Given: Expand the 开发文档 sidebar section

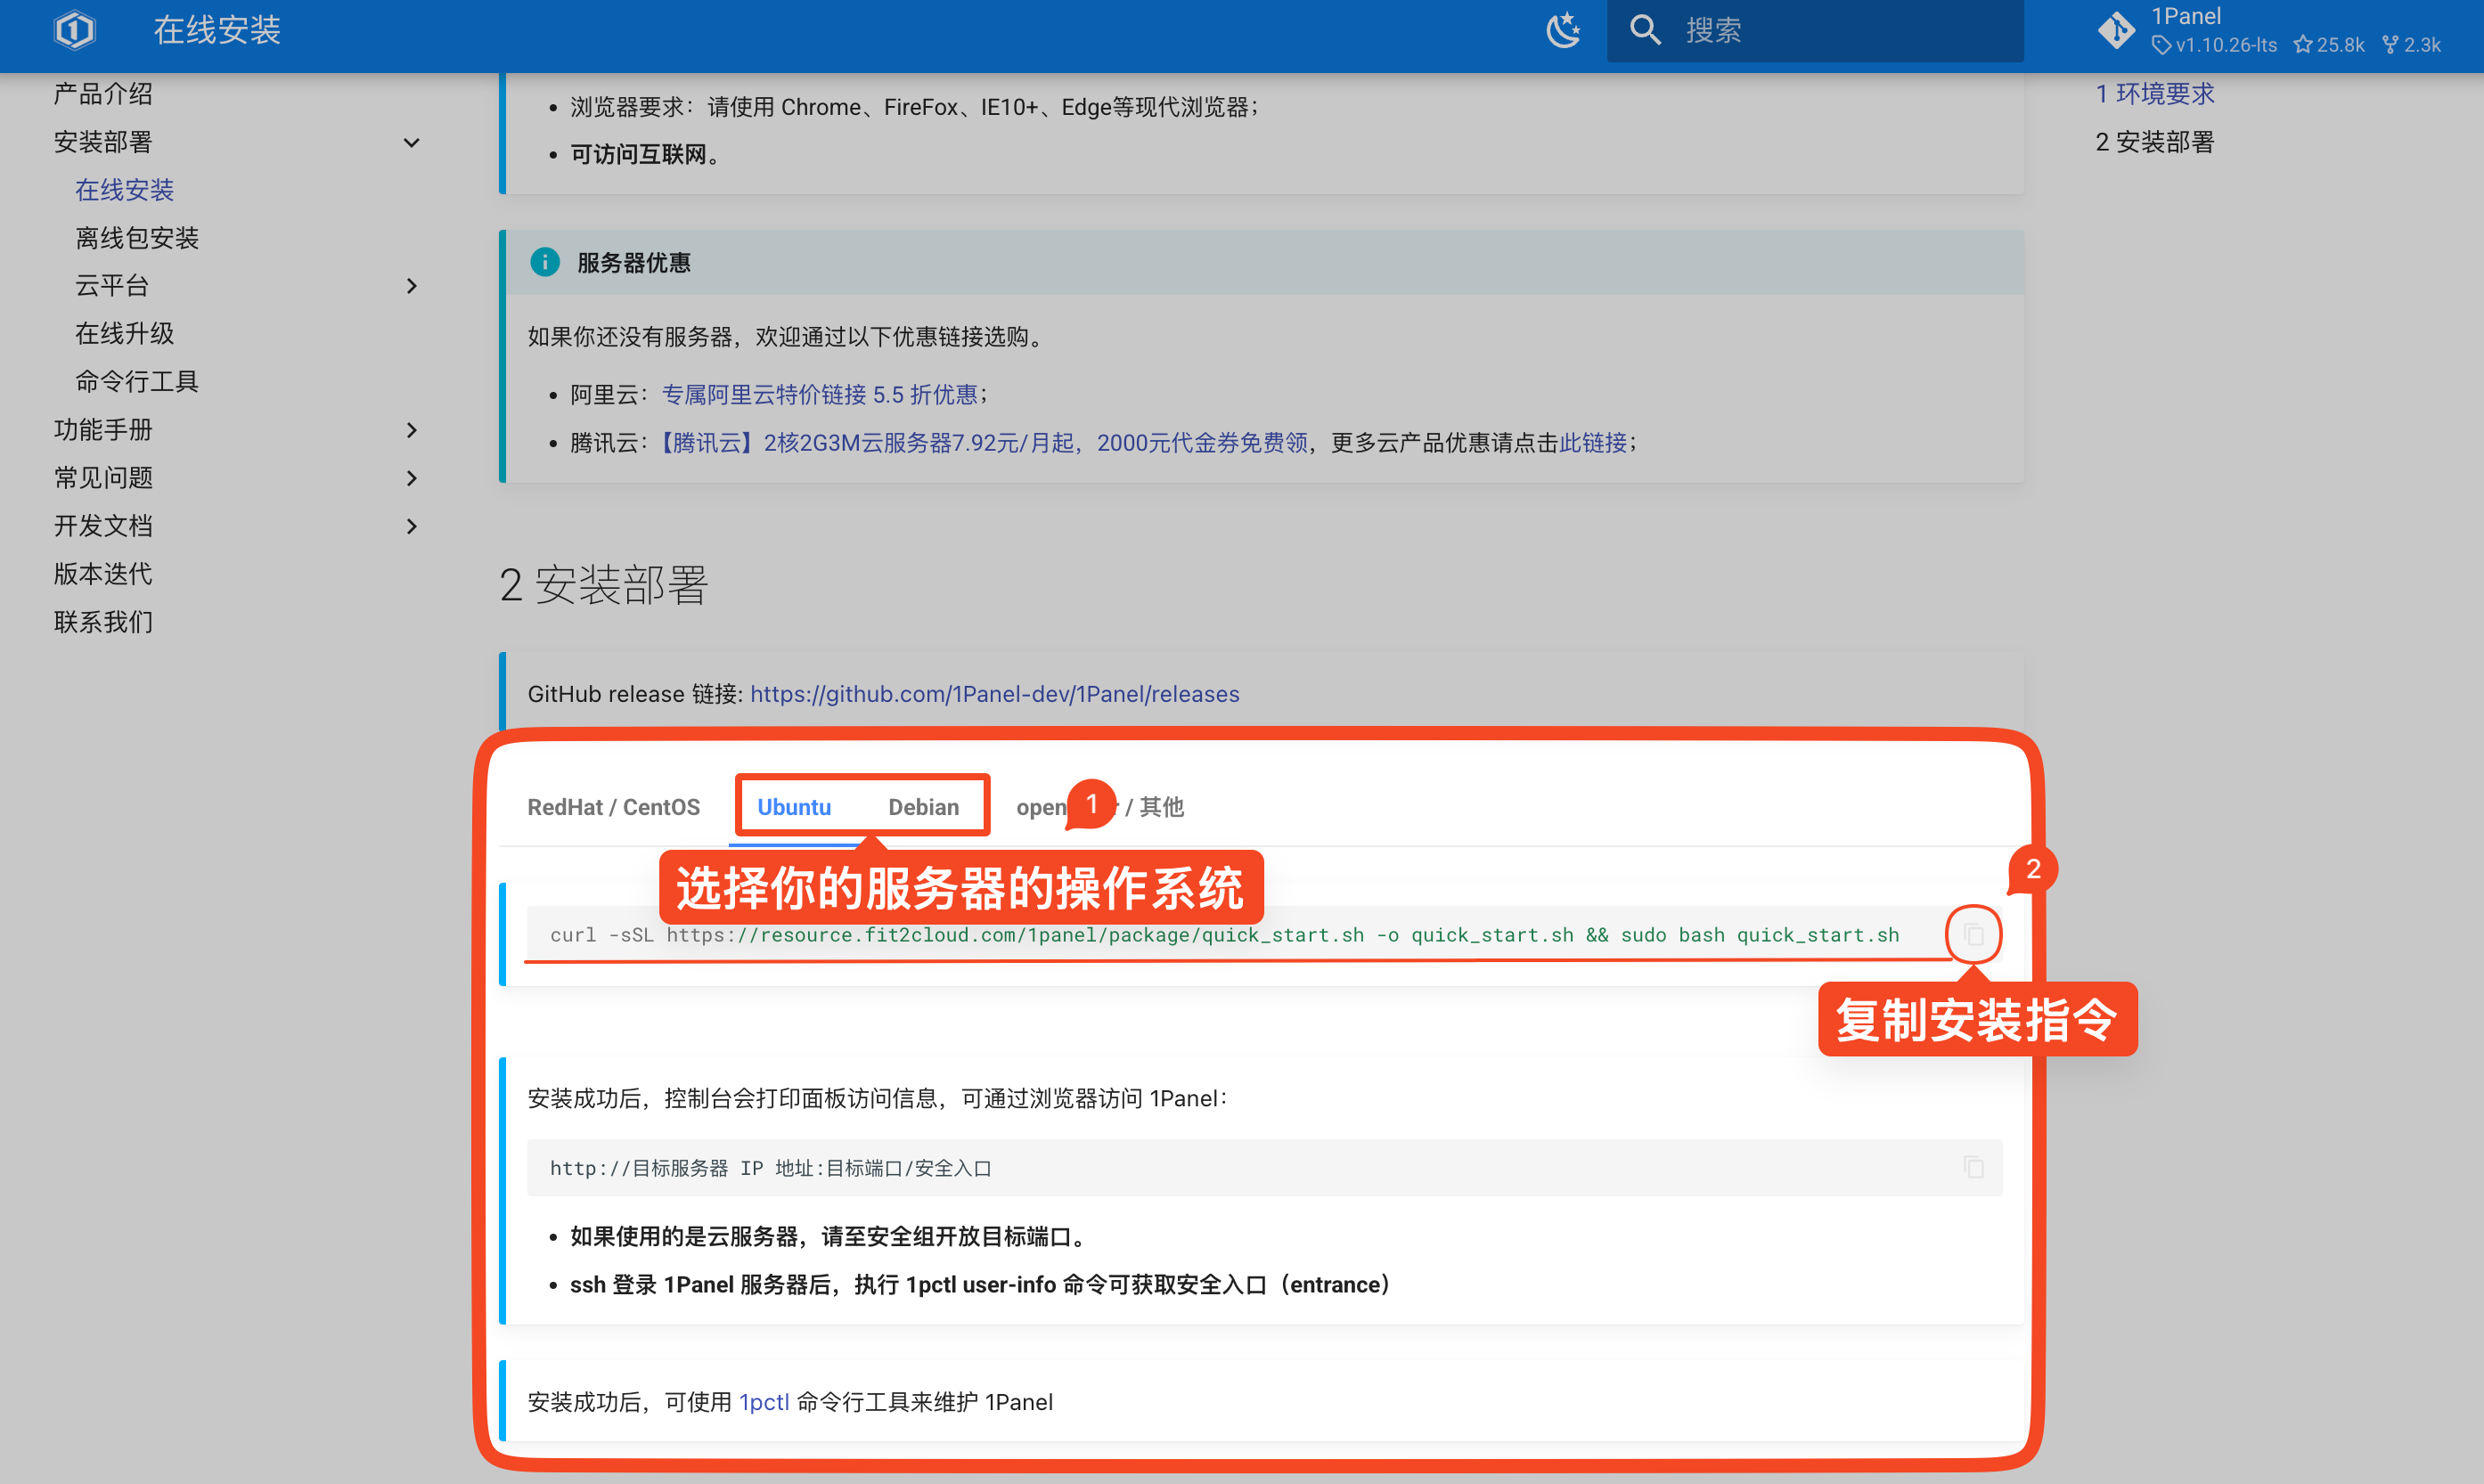Looking at the screenshot, I should (x=411, y=526).
